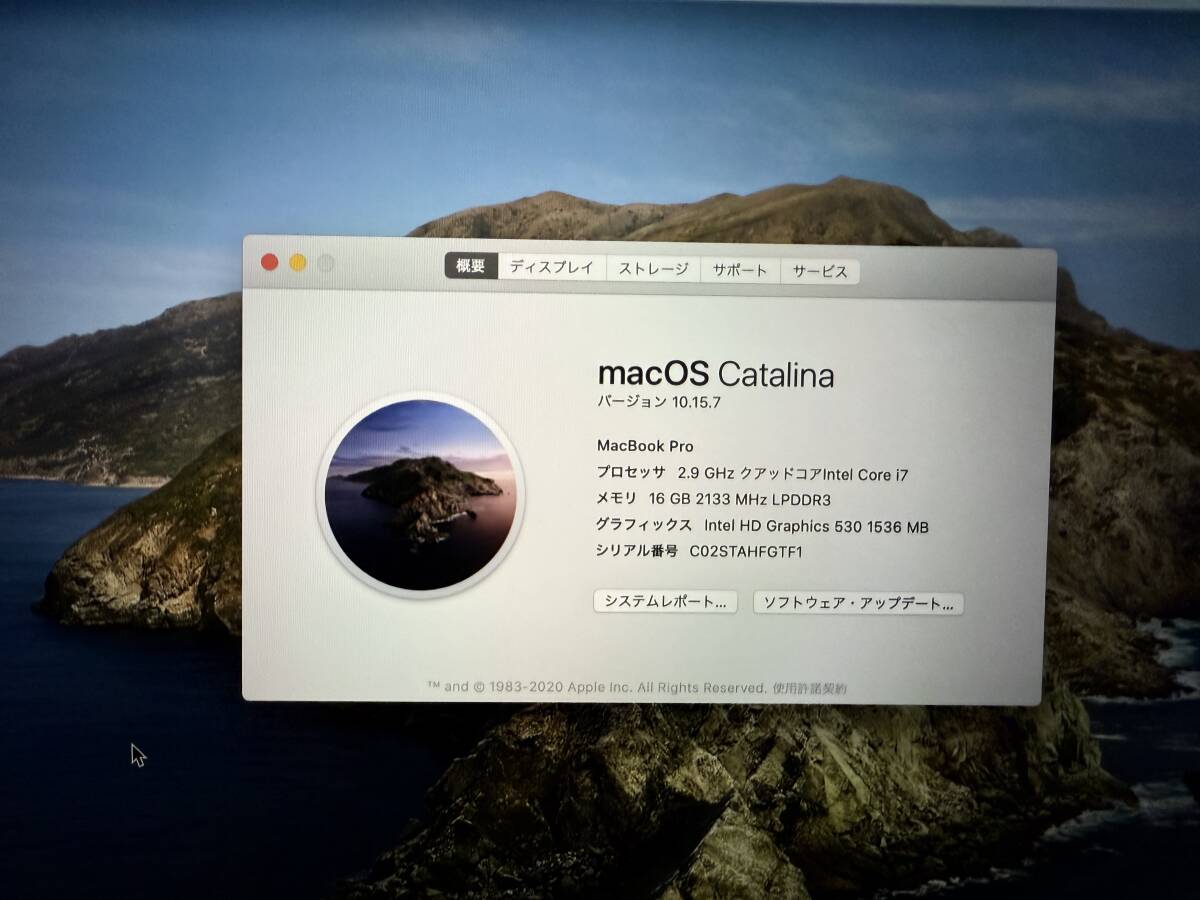Minimize window with the yellow button
1200x900 pixels.
coord(297,263)
